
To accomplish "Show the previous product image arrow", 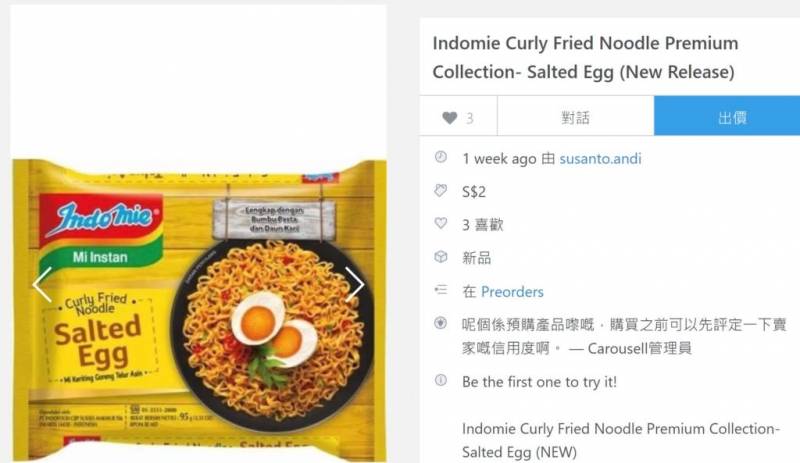I will click(42, 285).
